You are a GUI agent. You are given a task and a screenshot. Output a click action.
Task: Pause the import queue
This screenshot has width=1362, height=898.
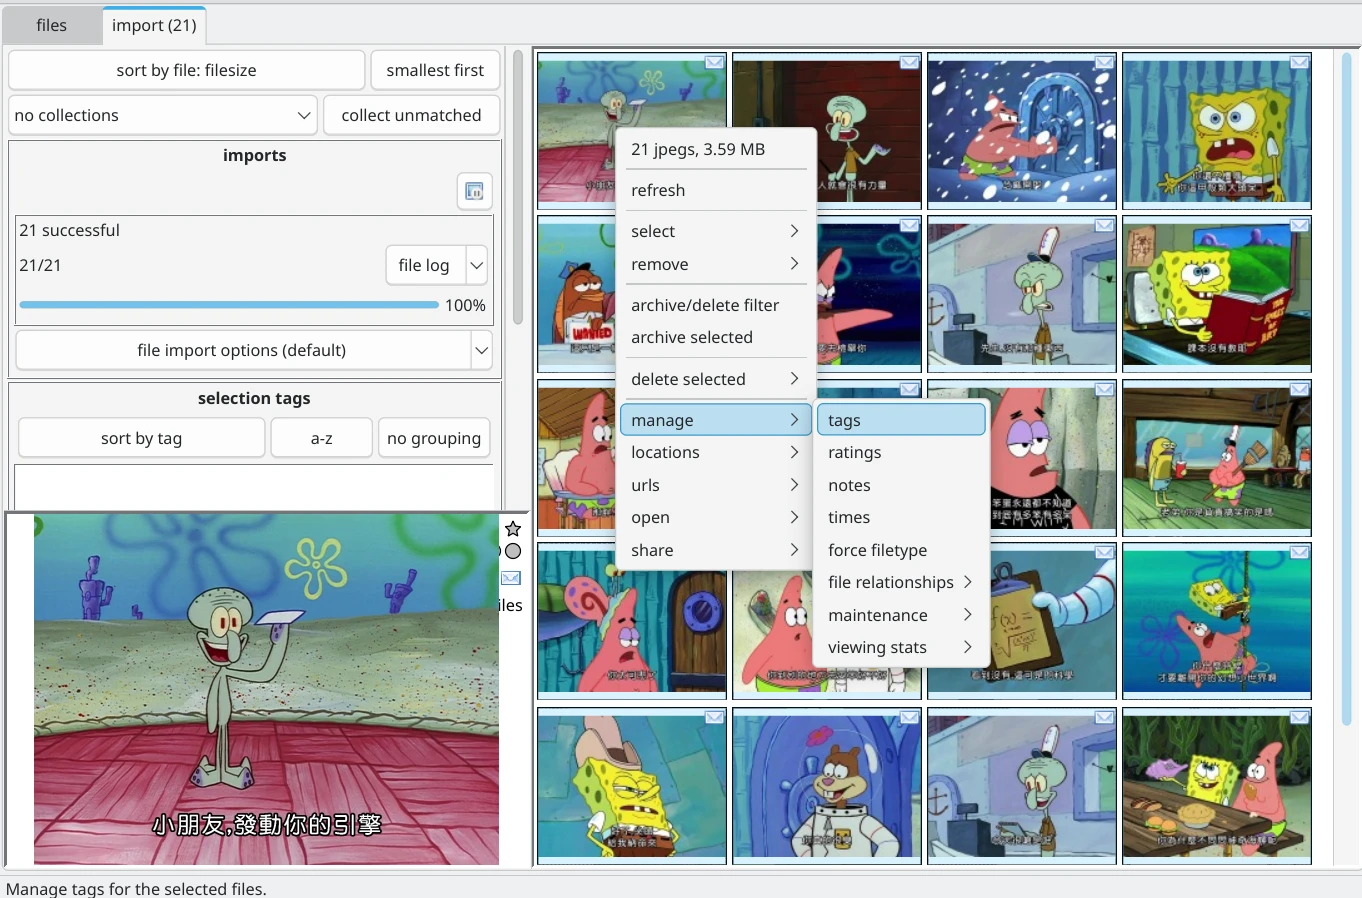(x=474, y=191)
